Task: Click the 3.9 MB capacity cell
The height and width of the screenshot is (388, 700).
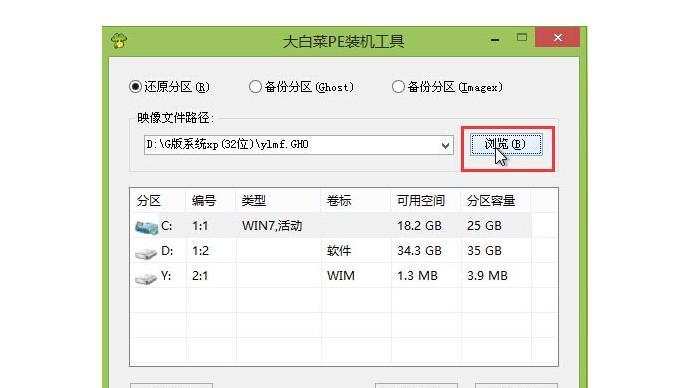Action: (487, 276)
